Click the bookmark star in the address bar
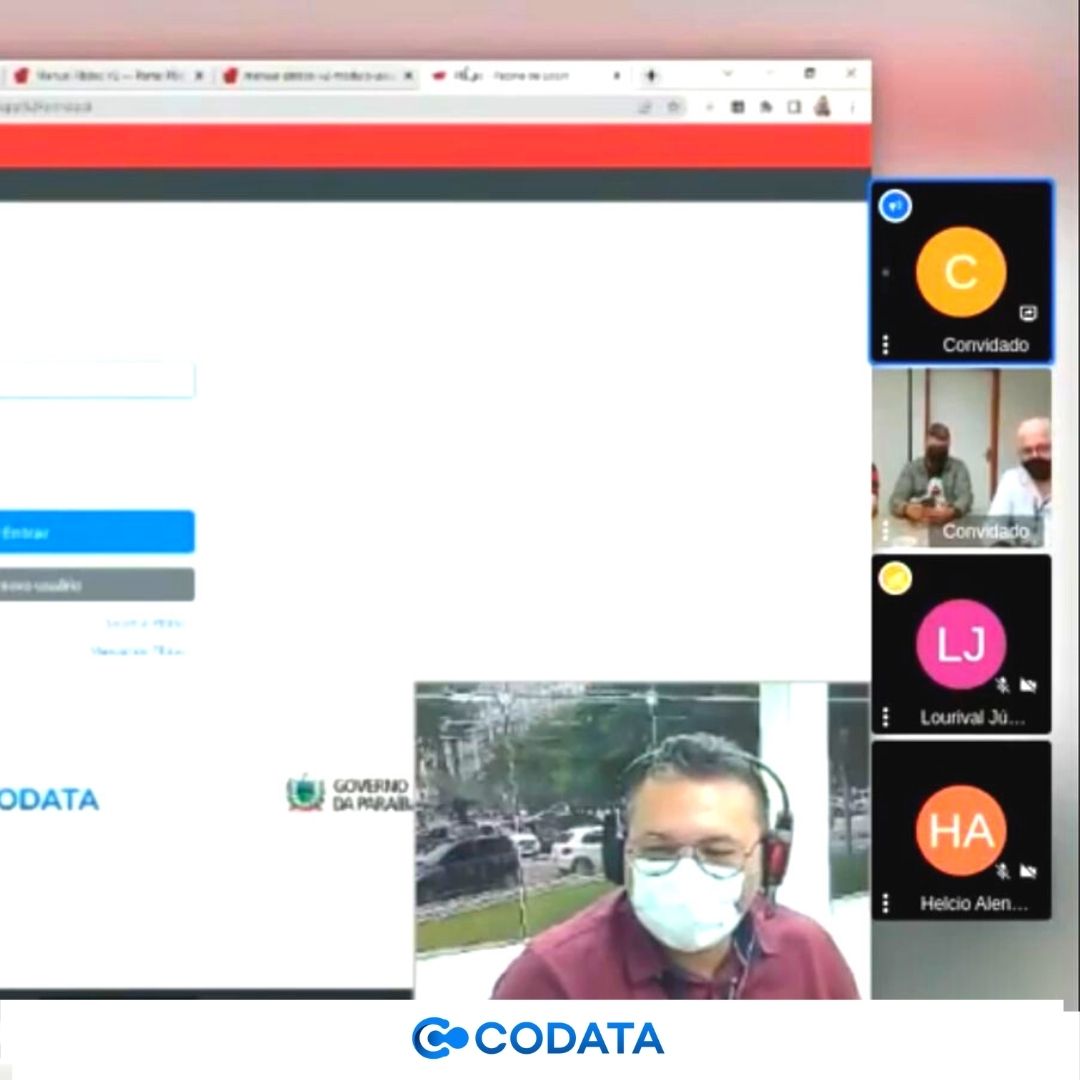Viewport: 1080px width, 1080px height. click(674, 106)
